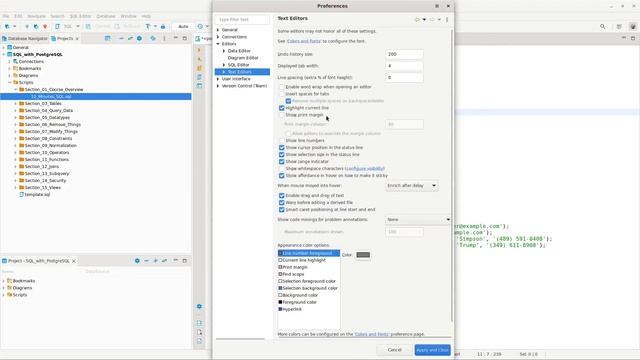Enable Show print margin checkbox

pos(282,115)
